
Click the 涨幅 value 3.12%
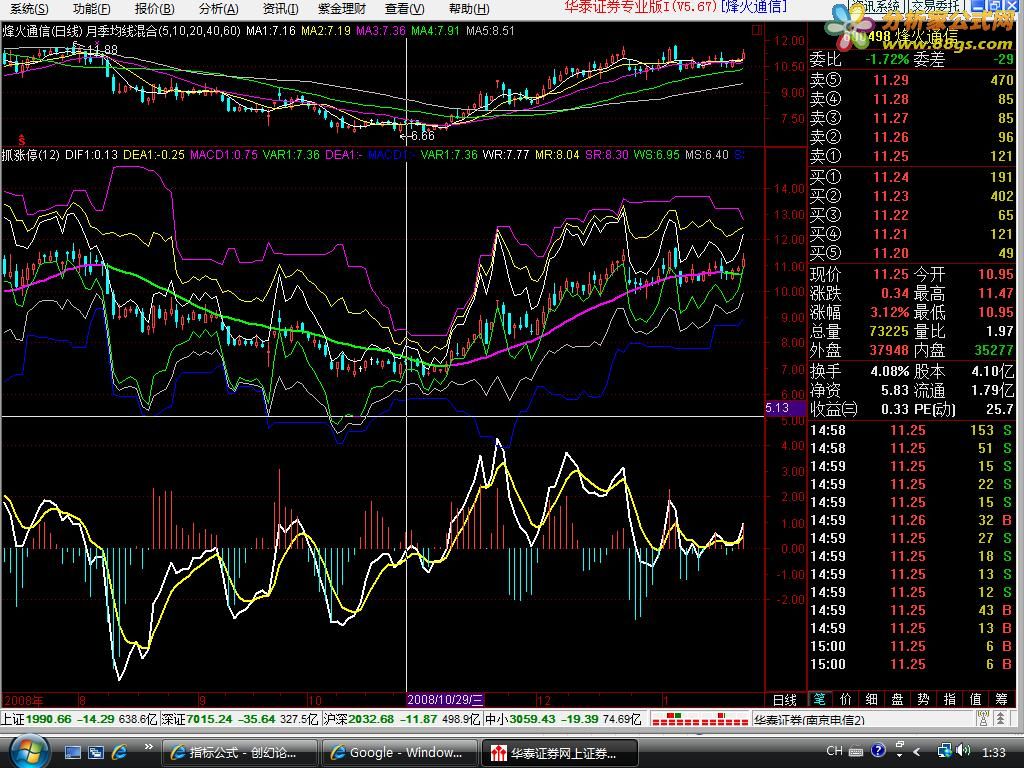889,312
